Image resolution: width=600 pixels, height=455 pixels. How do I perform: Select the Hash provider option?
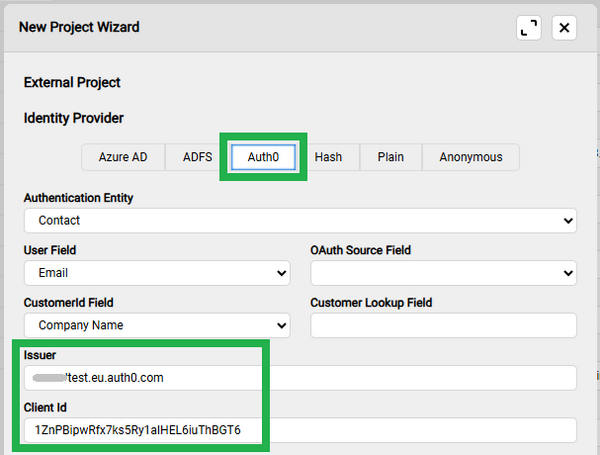(x=328, y=157)
